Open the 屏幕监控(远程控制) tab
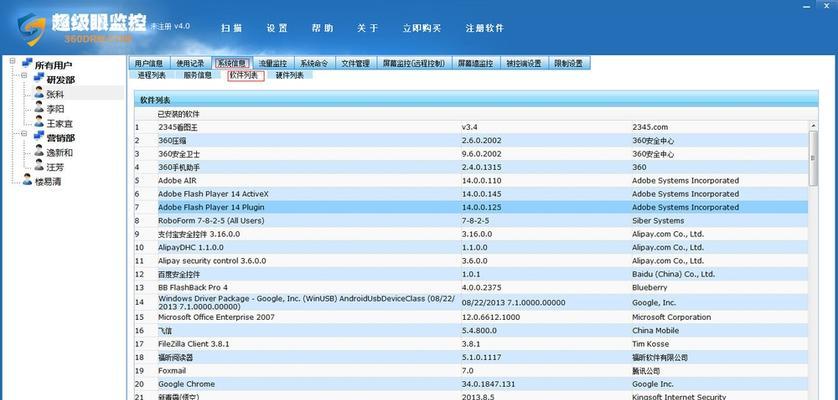This screenshot has height=400, width=838. pyautogui.click(x=414, y=63)
